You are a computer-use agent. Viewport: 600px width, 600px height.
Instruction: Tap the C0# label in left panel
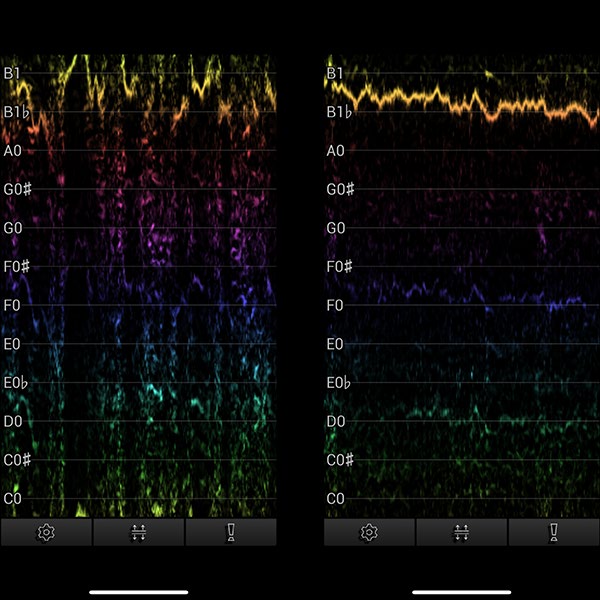click(x=16, y=460)
